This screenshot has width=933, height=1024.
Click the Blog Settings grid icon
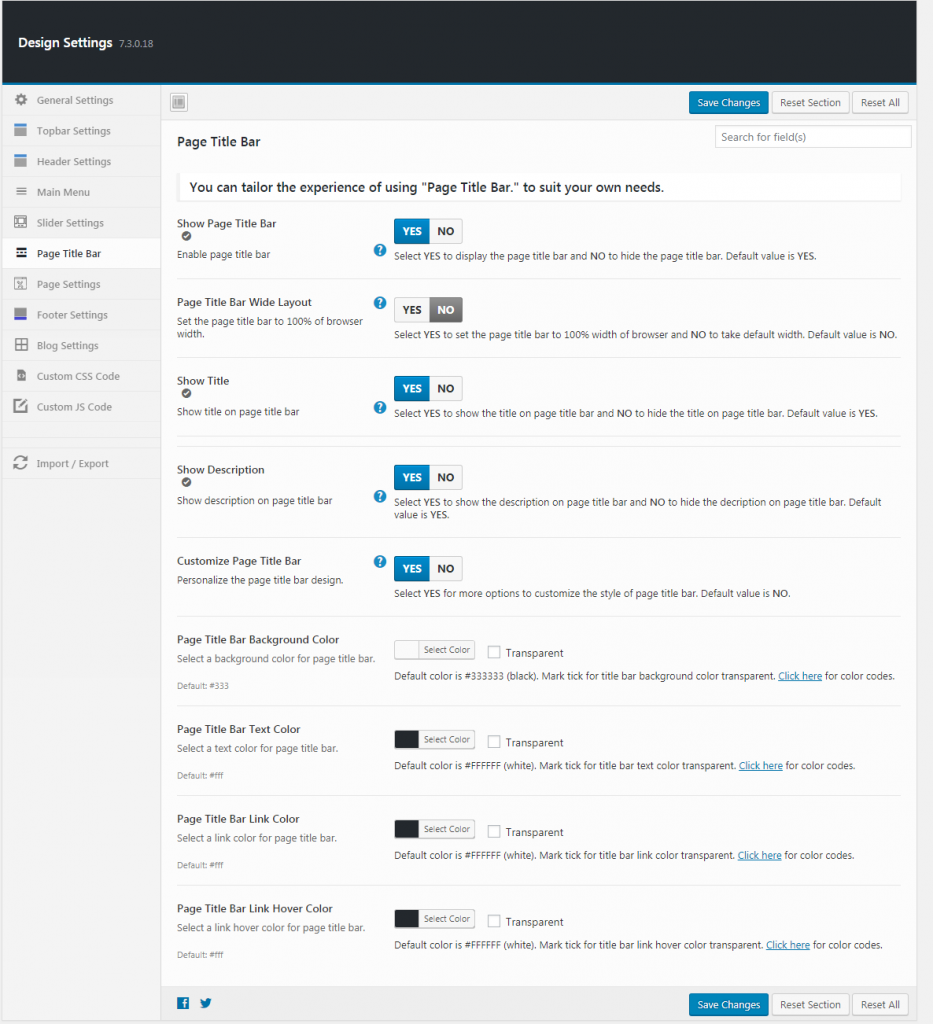tap(21, 345)
